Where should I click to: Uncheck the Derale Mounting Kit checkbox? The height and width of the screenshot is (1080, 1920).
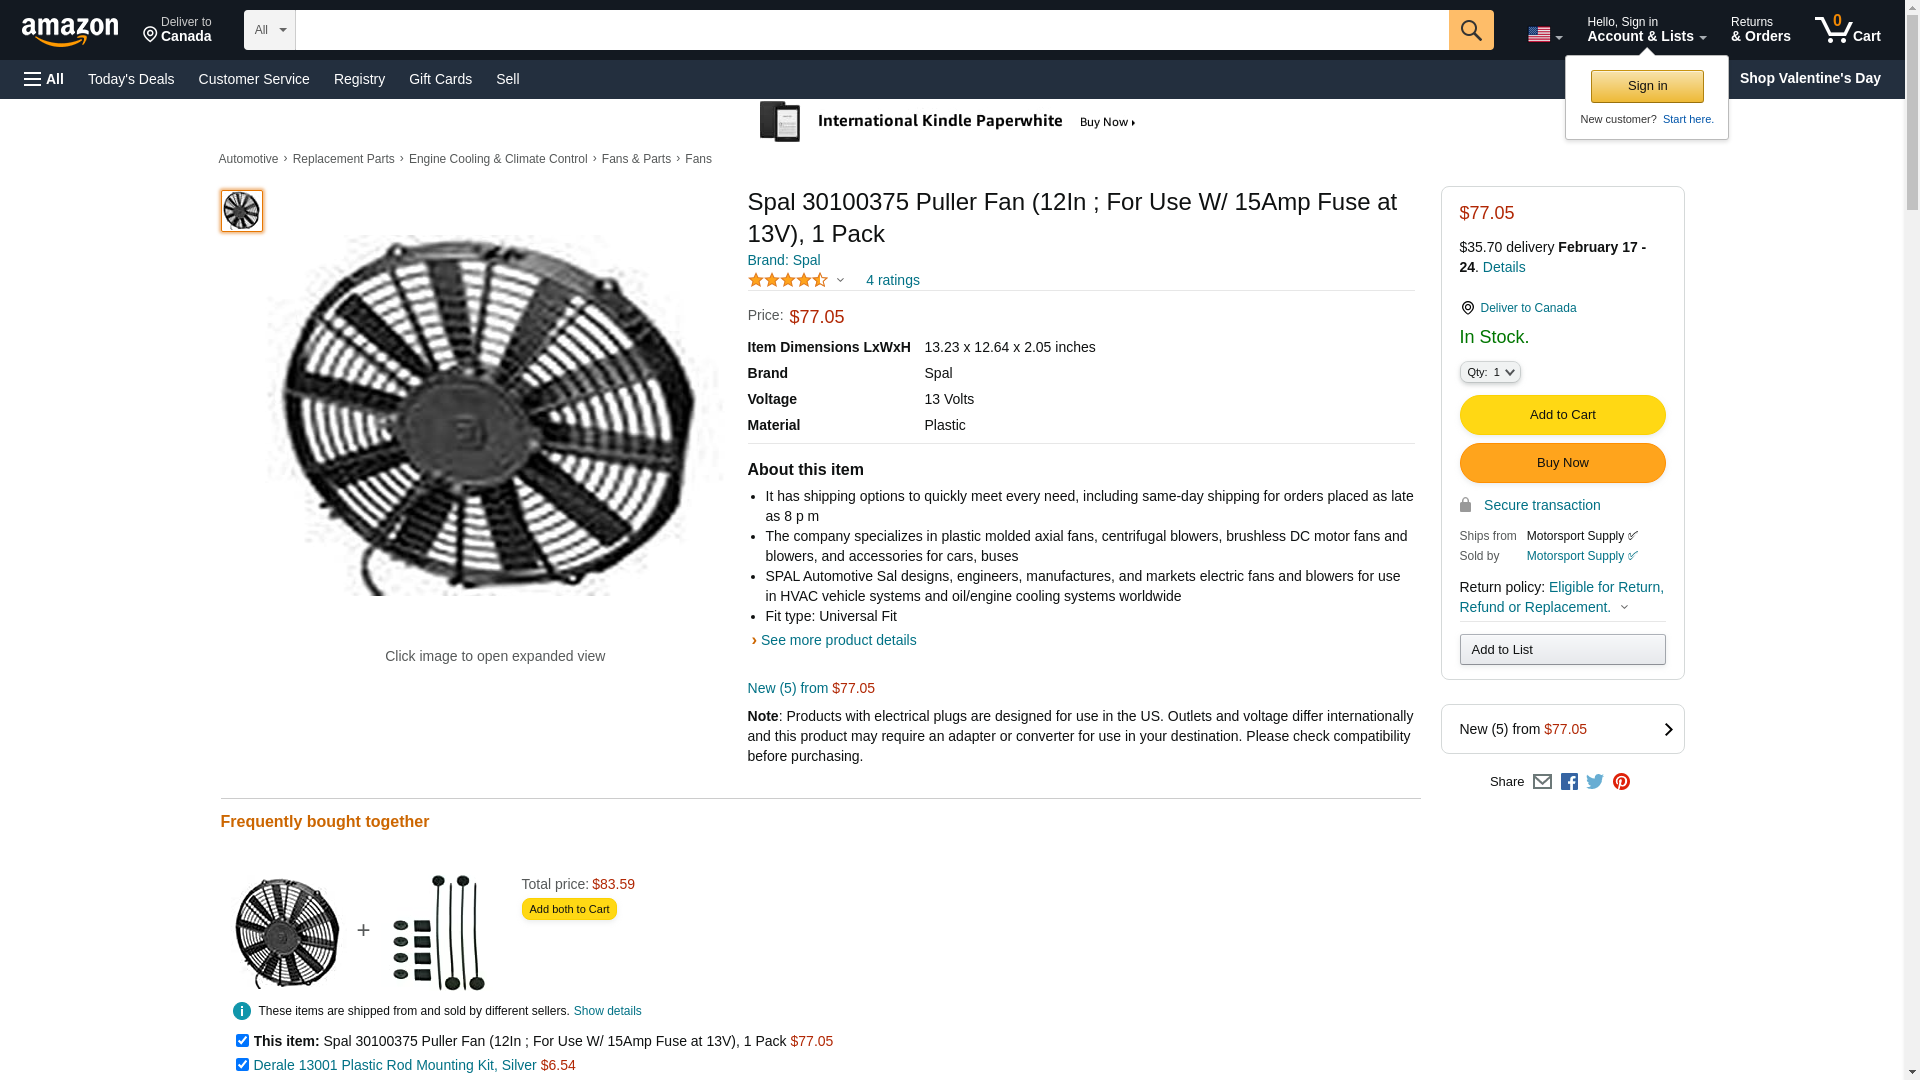(242, 1065)
